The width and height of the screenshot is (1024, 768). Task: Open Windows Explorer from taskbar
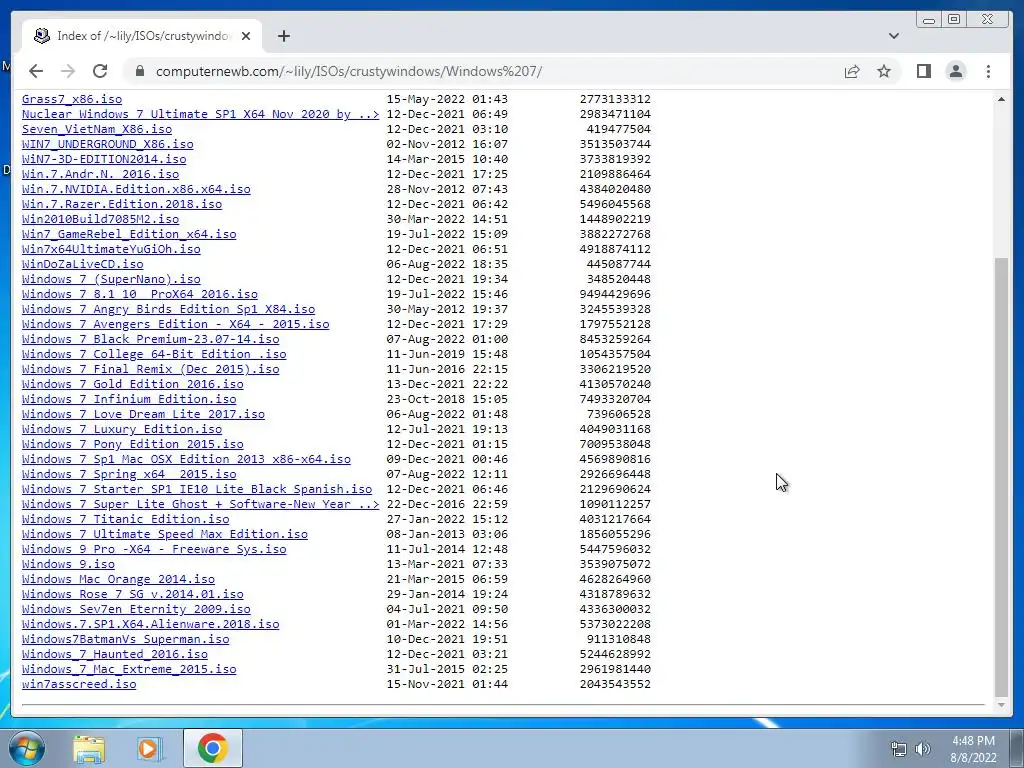coord(89,748)
